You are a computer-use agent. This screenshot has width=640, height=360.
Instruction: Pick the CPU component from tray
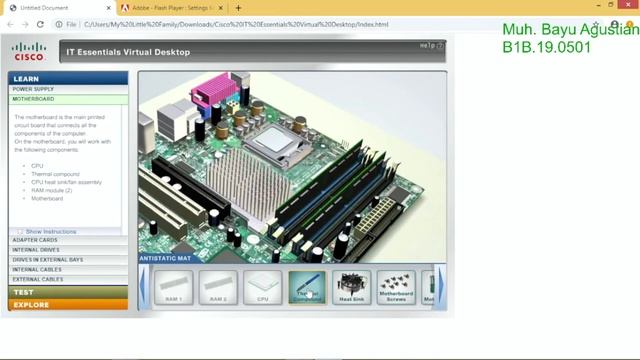[x=262, y=287]
